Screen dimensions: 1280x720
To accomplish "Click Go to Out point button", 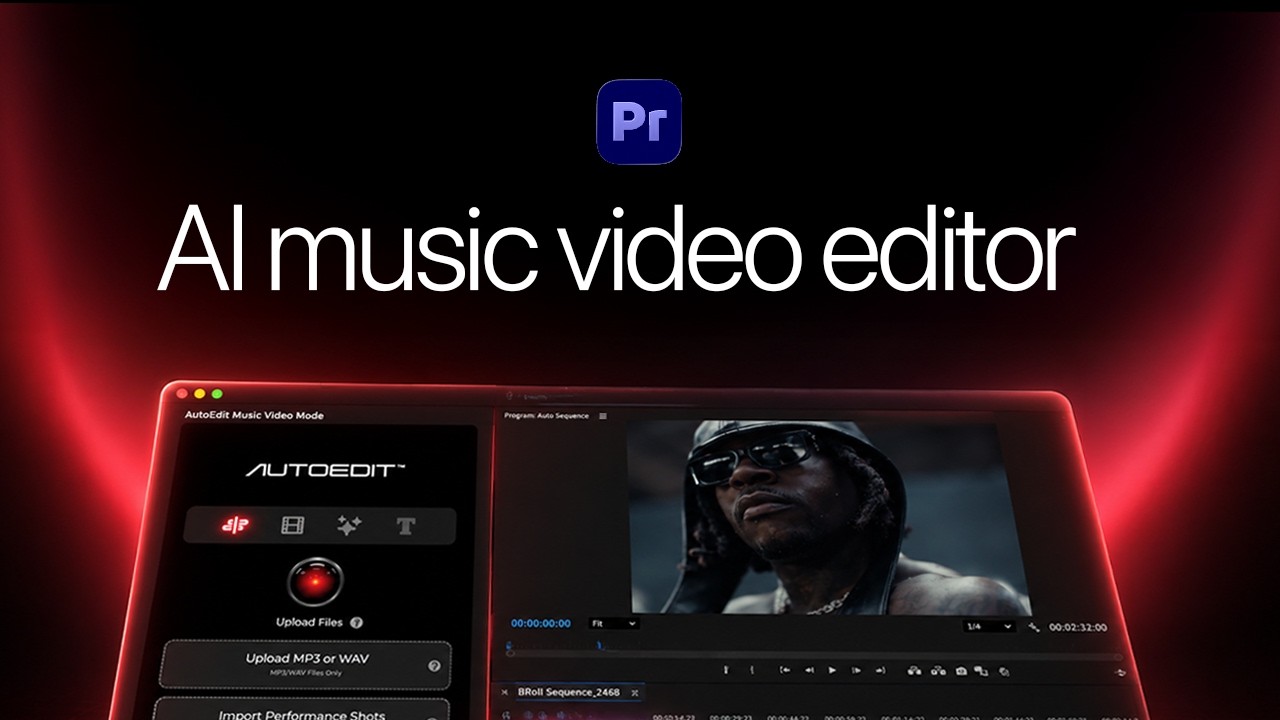I will click(881, 671).
